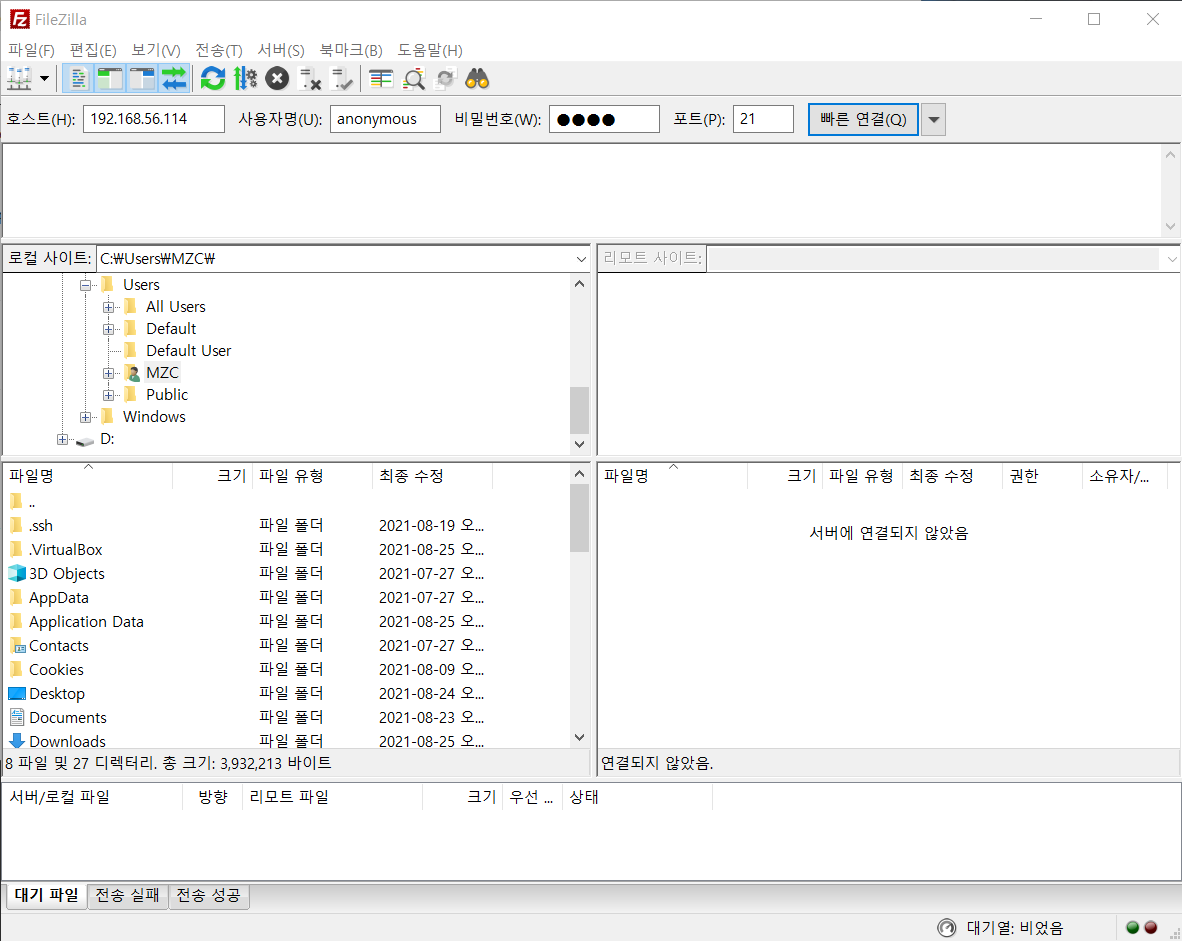The height and width of the screenshot is (941, 1182).
Task: Click the 빠른 연결 quick connect button
Action: click(x=863, y=119)
